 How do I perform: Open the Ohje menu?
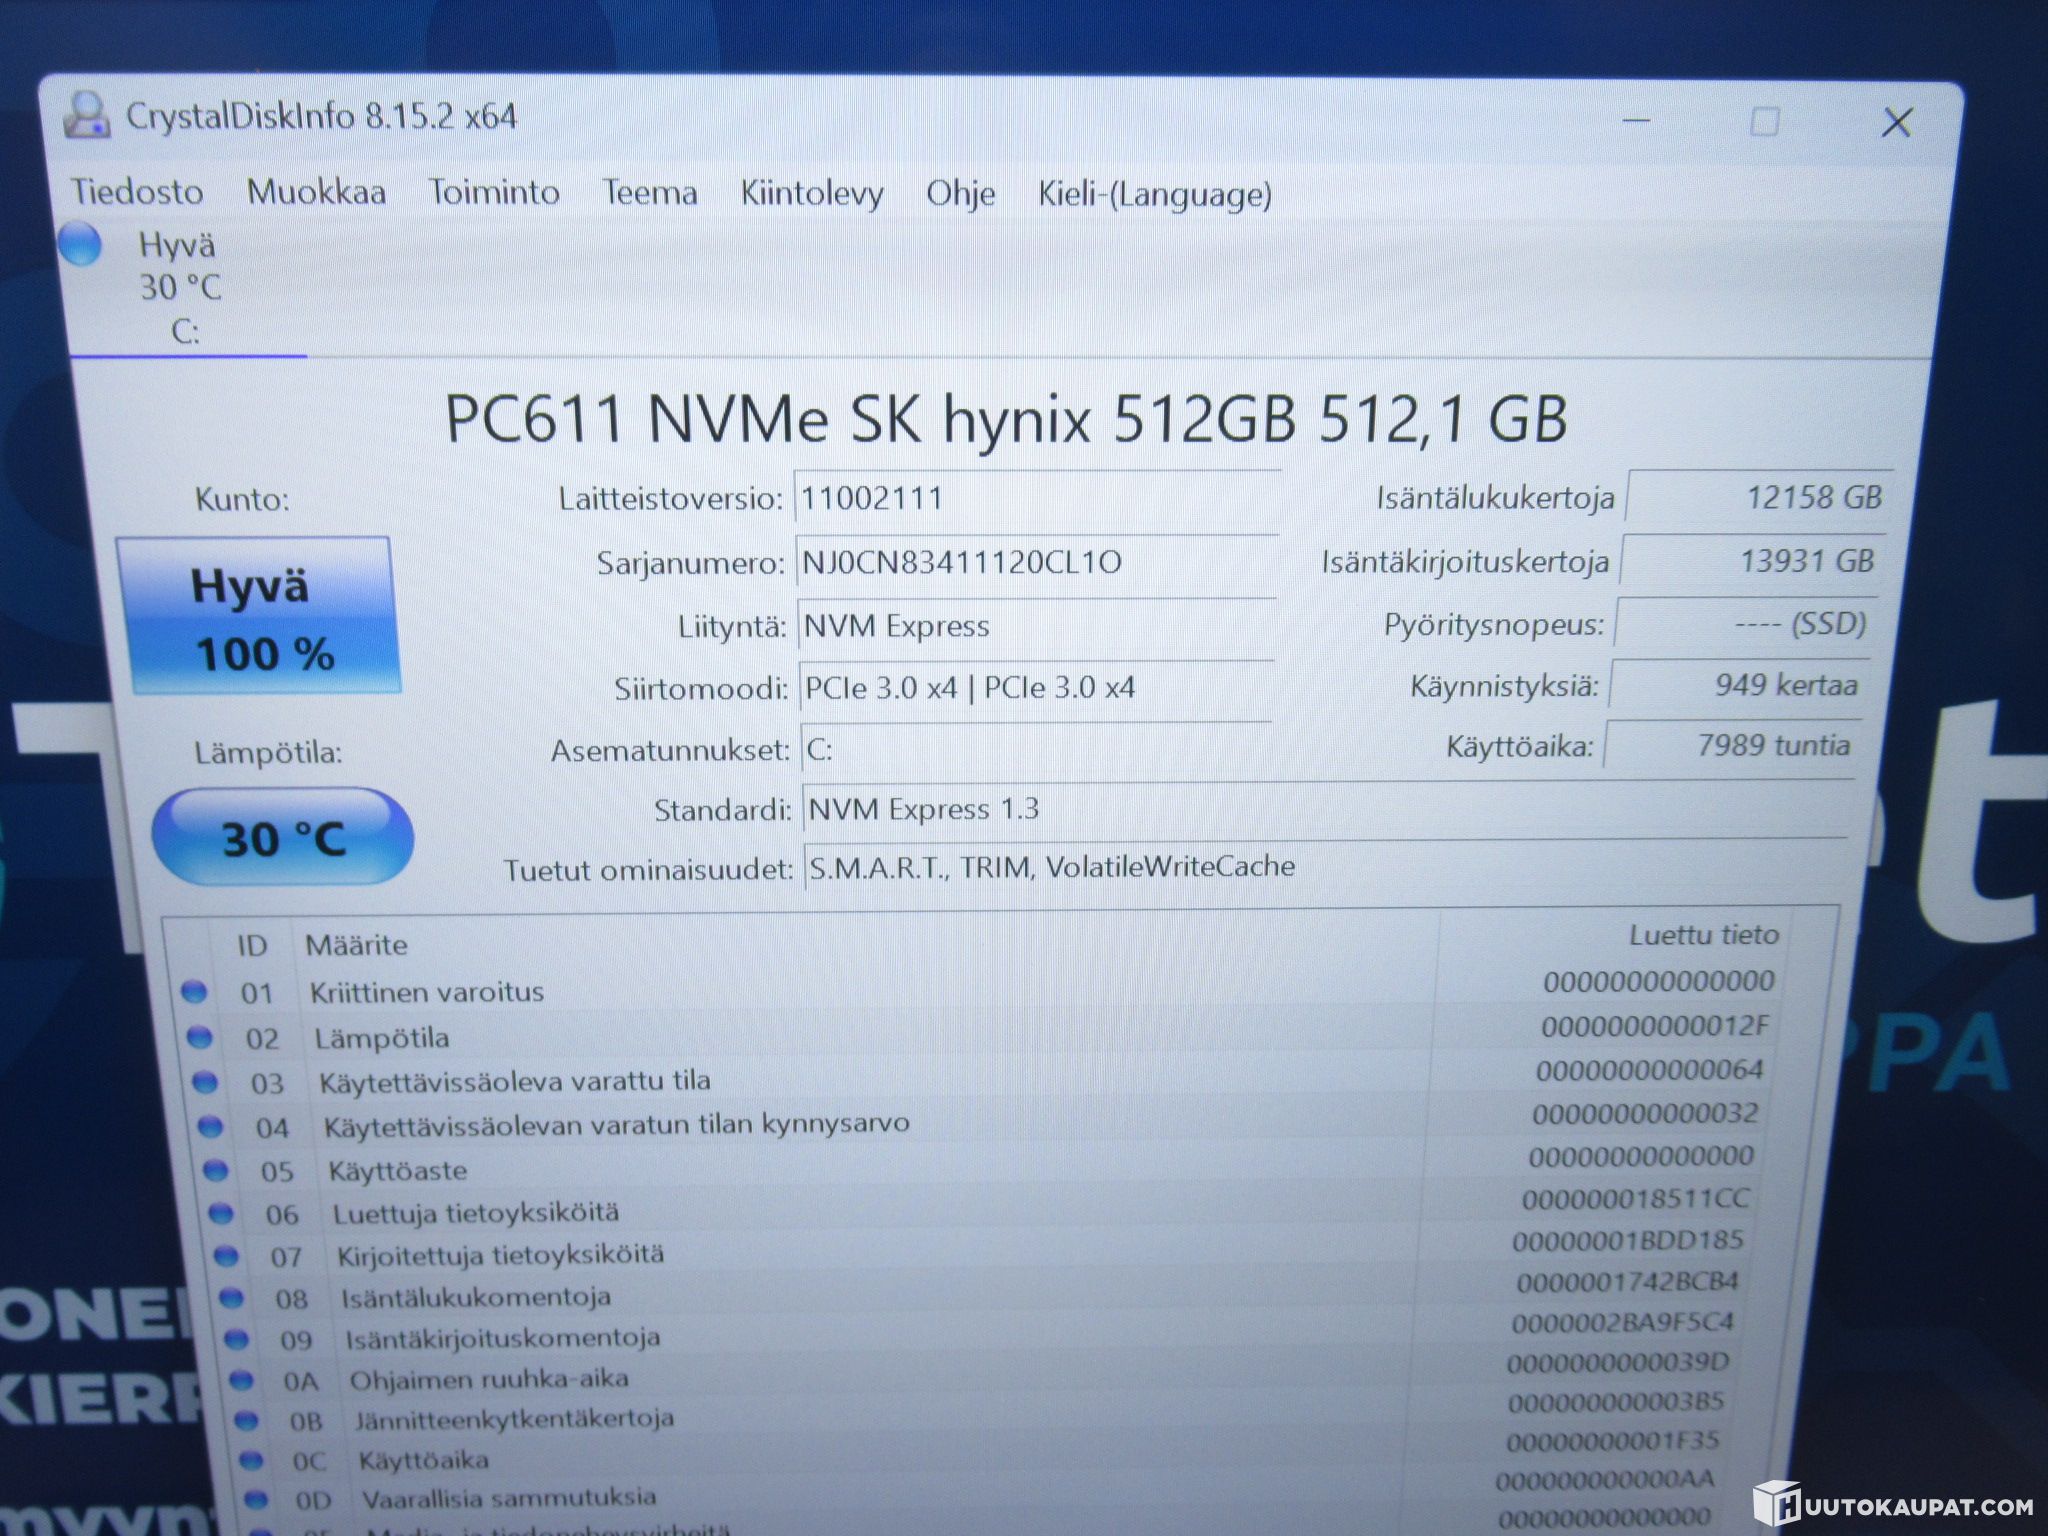(x=960, y=194)
